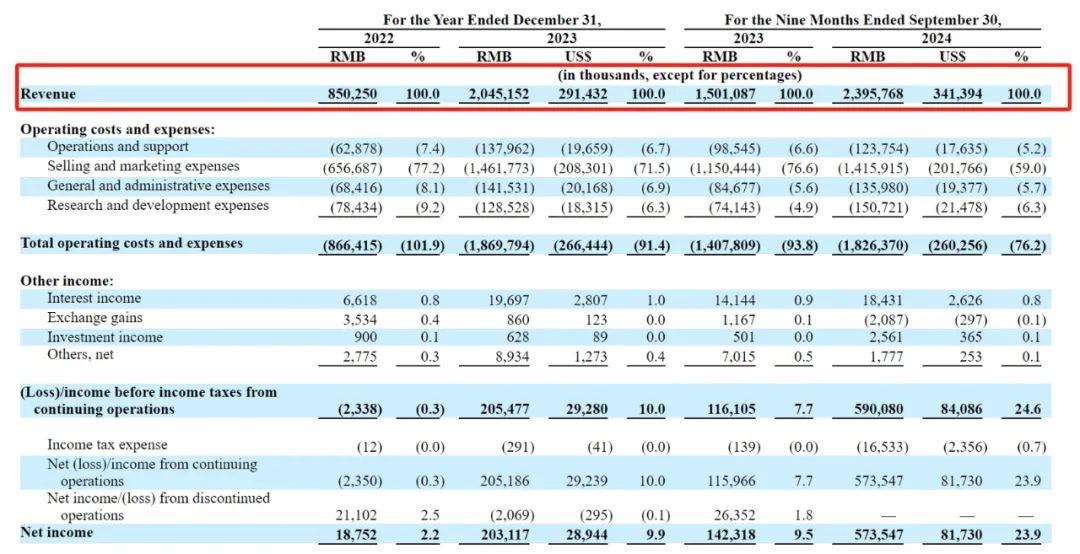Image resolution: width=1080 pixels, height=554 pixels.
Task: Click the revenue figure 2,045,152
Action: tap(499, 94)
